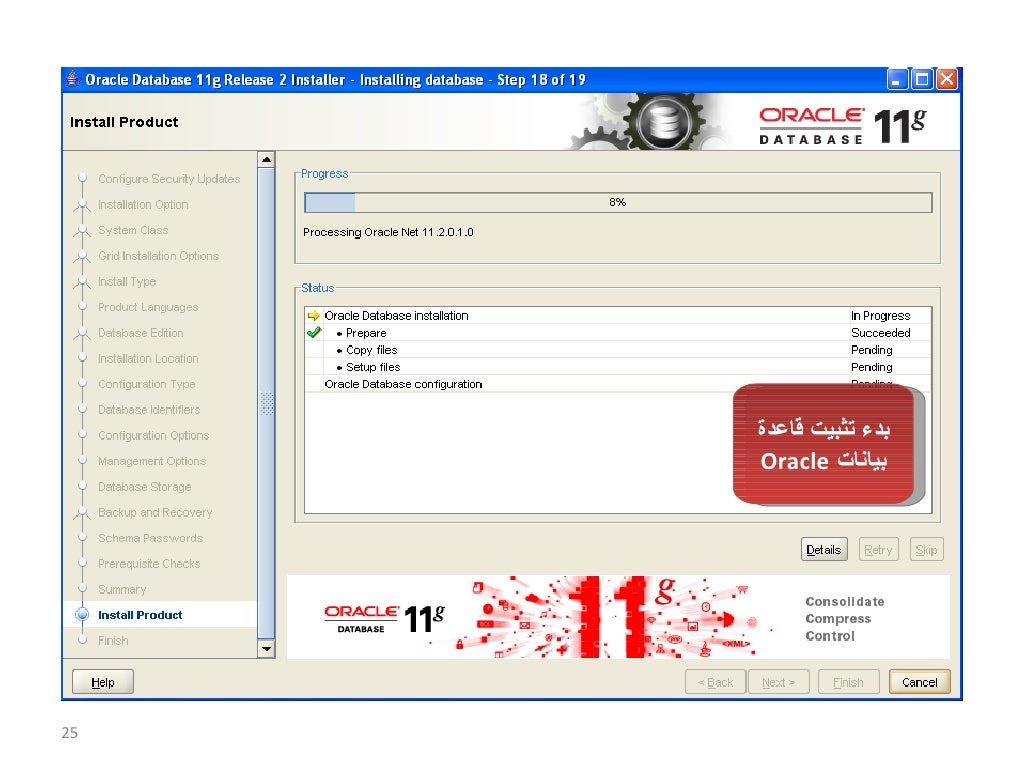The image size is (1024, 768).
Task: Select Configuration Options step
Action: tap(153, 435)
